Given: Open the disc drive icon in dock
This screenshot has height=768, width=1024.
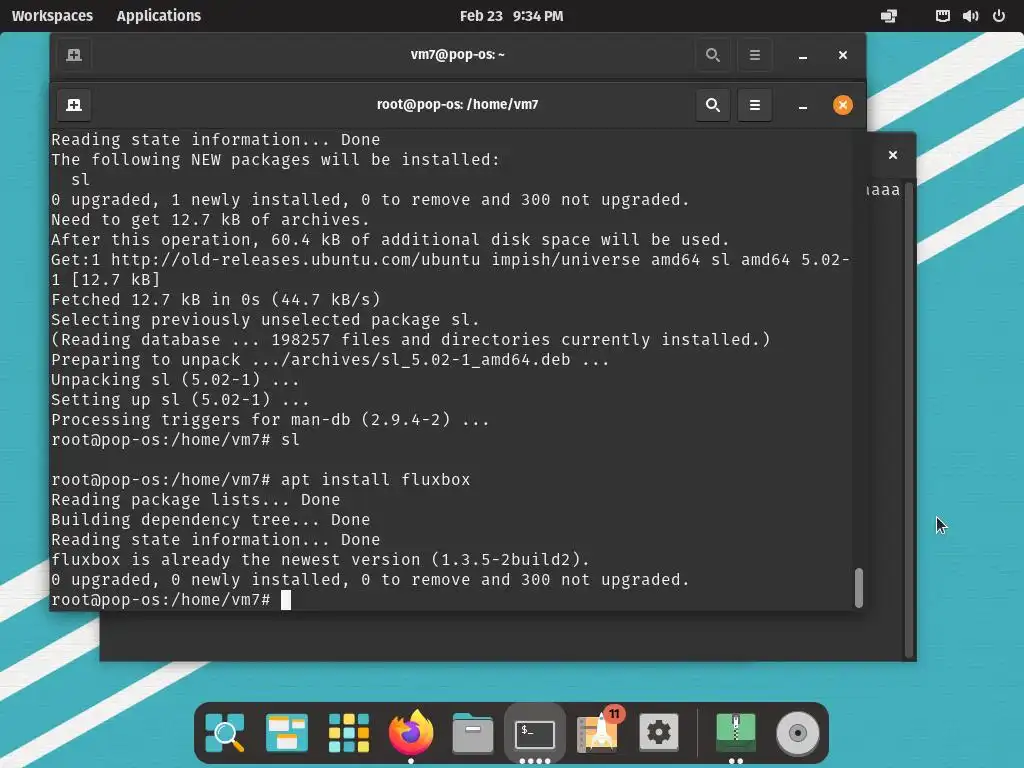Looking at the screenshot, I should click(797, 732).
